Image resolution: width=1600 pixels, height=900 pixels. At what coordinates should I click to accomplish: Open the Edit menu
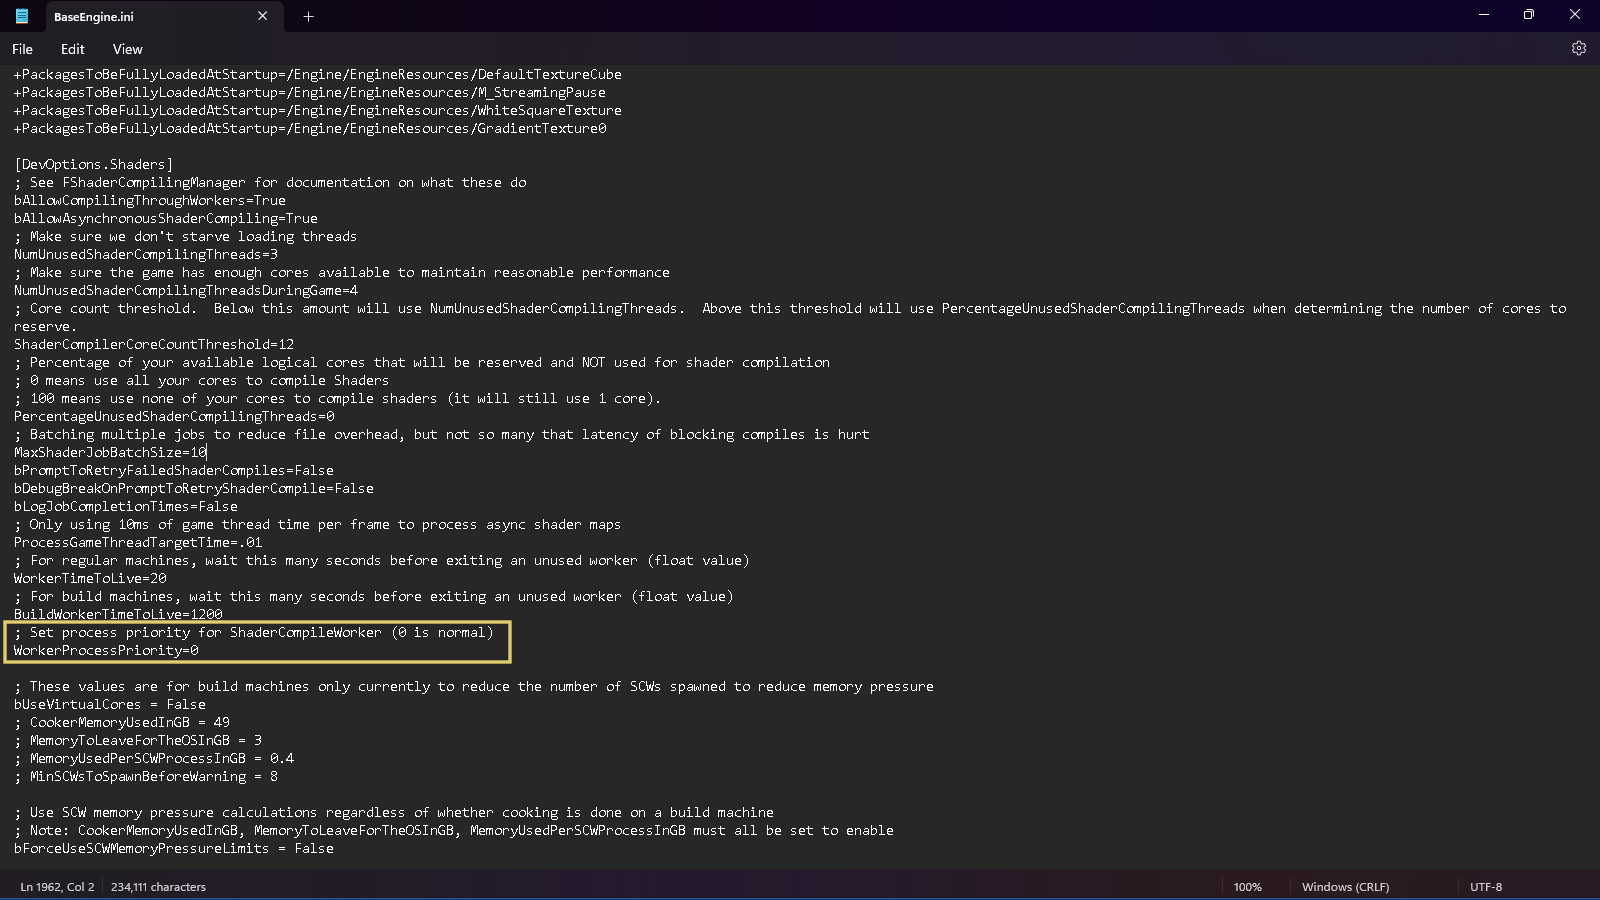72,49
